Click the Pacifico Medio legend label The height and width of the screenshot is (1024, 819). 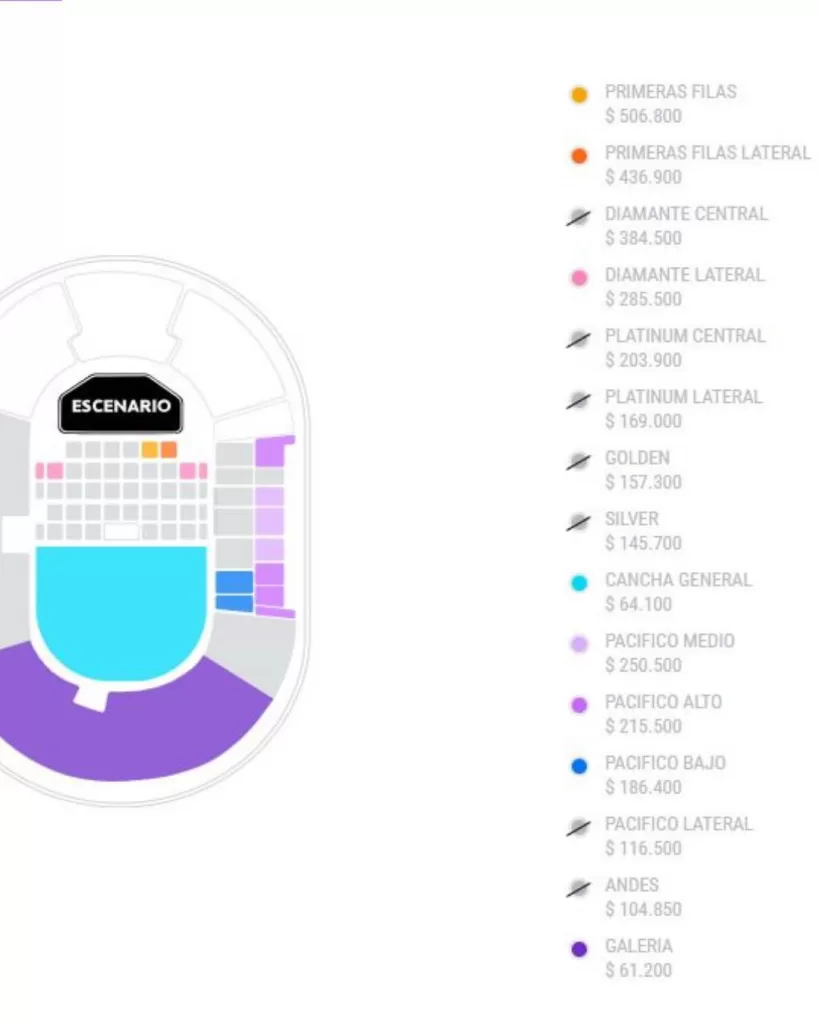pyautogui.click(x=669, y=641)
